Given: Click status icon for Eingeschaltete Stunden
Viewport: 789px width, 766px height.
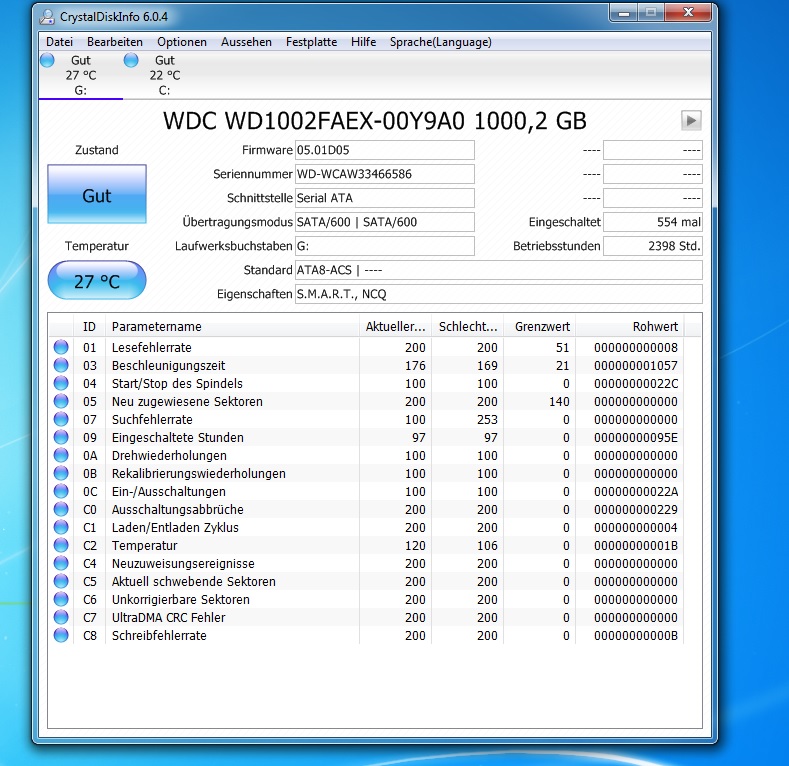Looking at the screenshot, I should 61,437.
